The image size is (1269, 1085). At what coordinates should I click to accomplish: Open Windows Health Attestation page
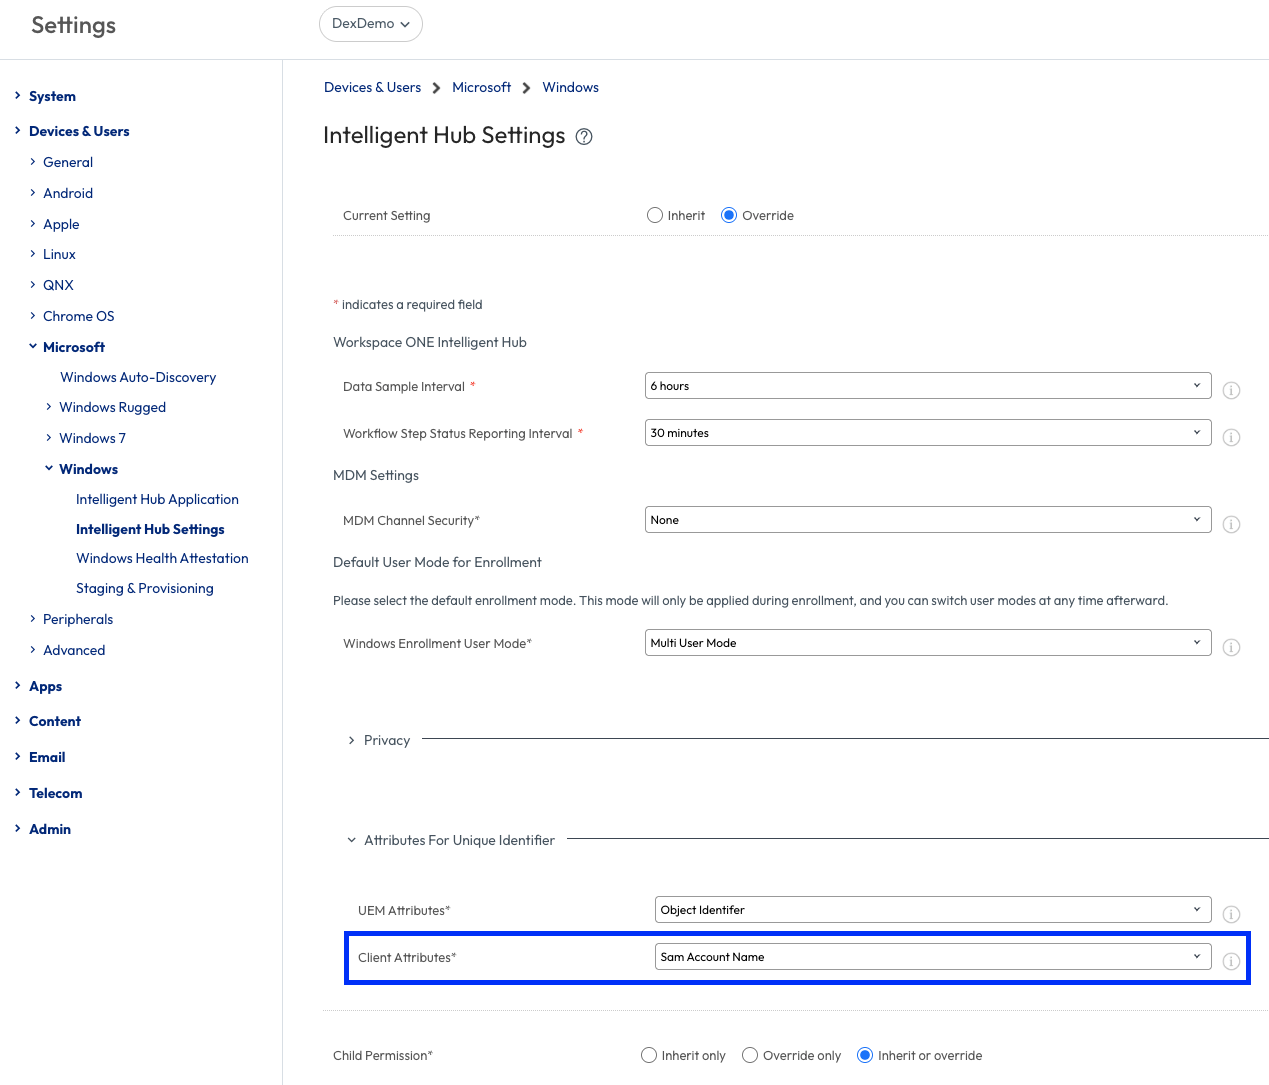point(162,558)
